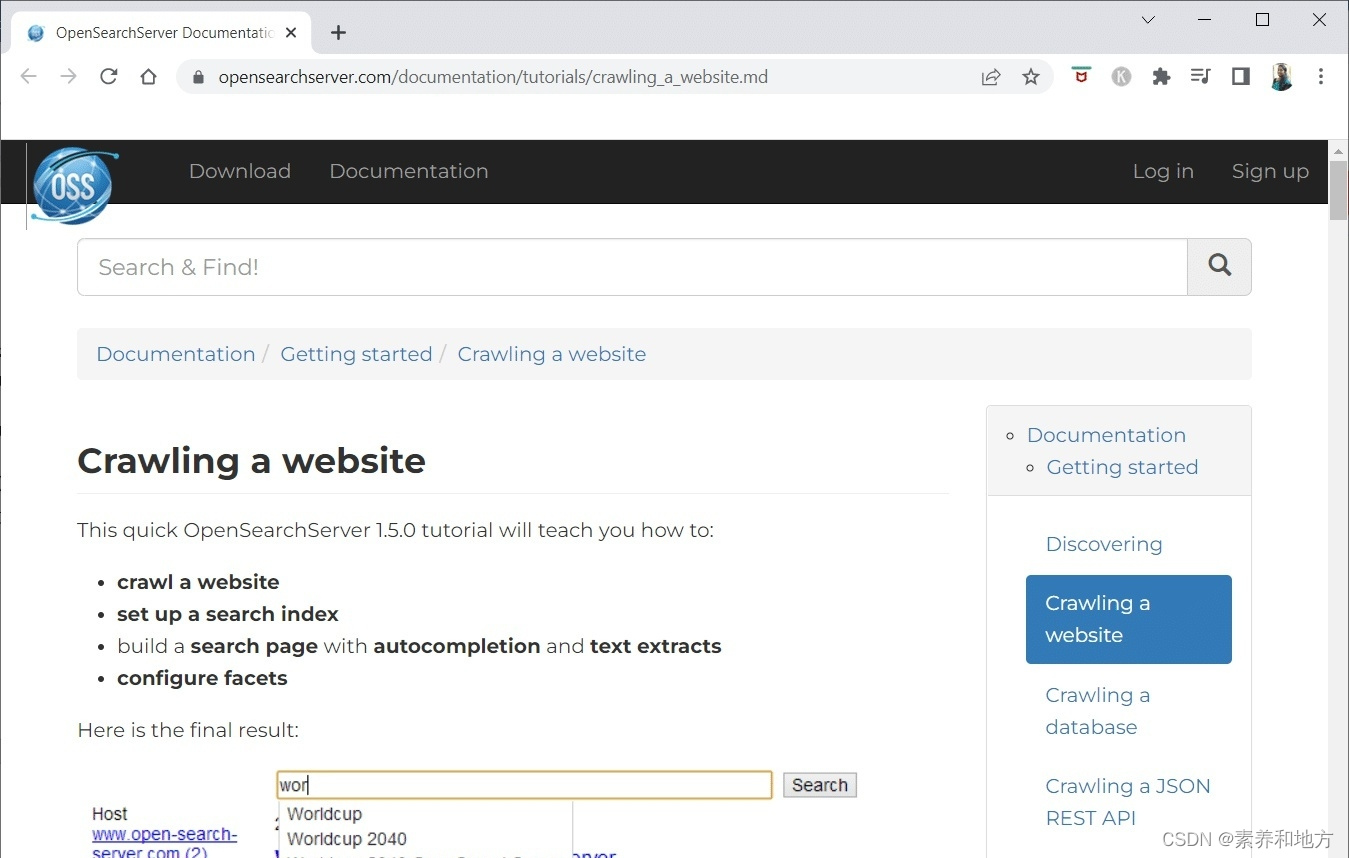This screenshot has width=1349, height=858.
Task: Open Documentation in the top navbar
Action: tap(409, 171)
